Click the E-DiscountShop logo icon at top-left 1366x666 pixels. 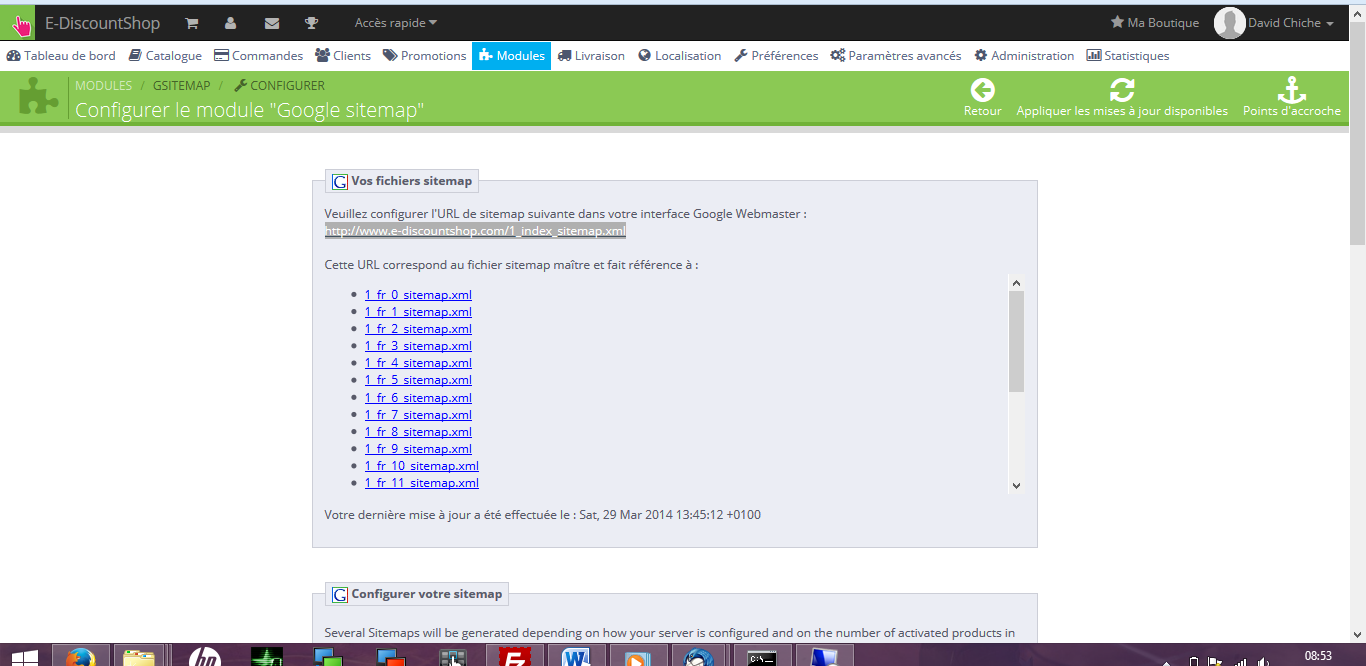pyautogui.click(x=20, y=23)
